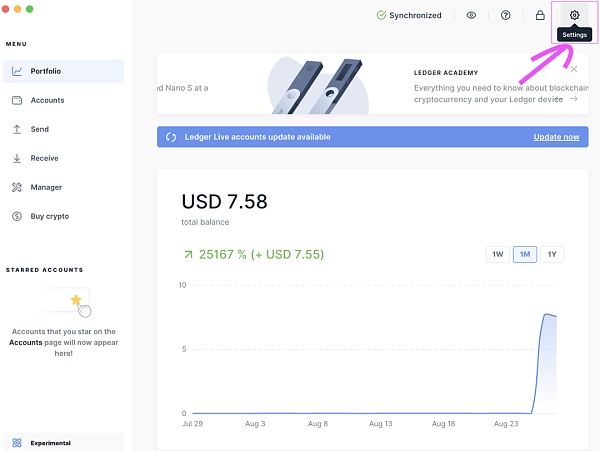The image size is (600, 451).
Task: Open Settings gear icon
Action: point(574,15)
